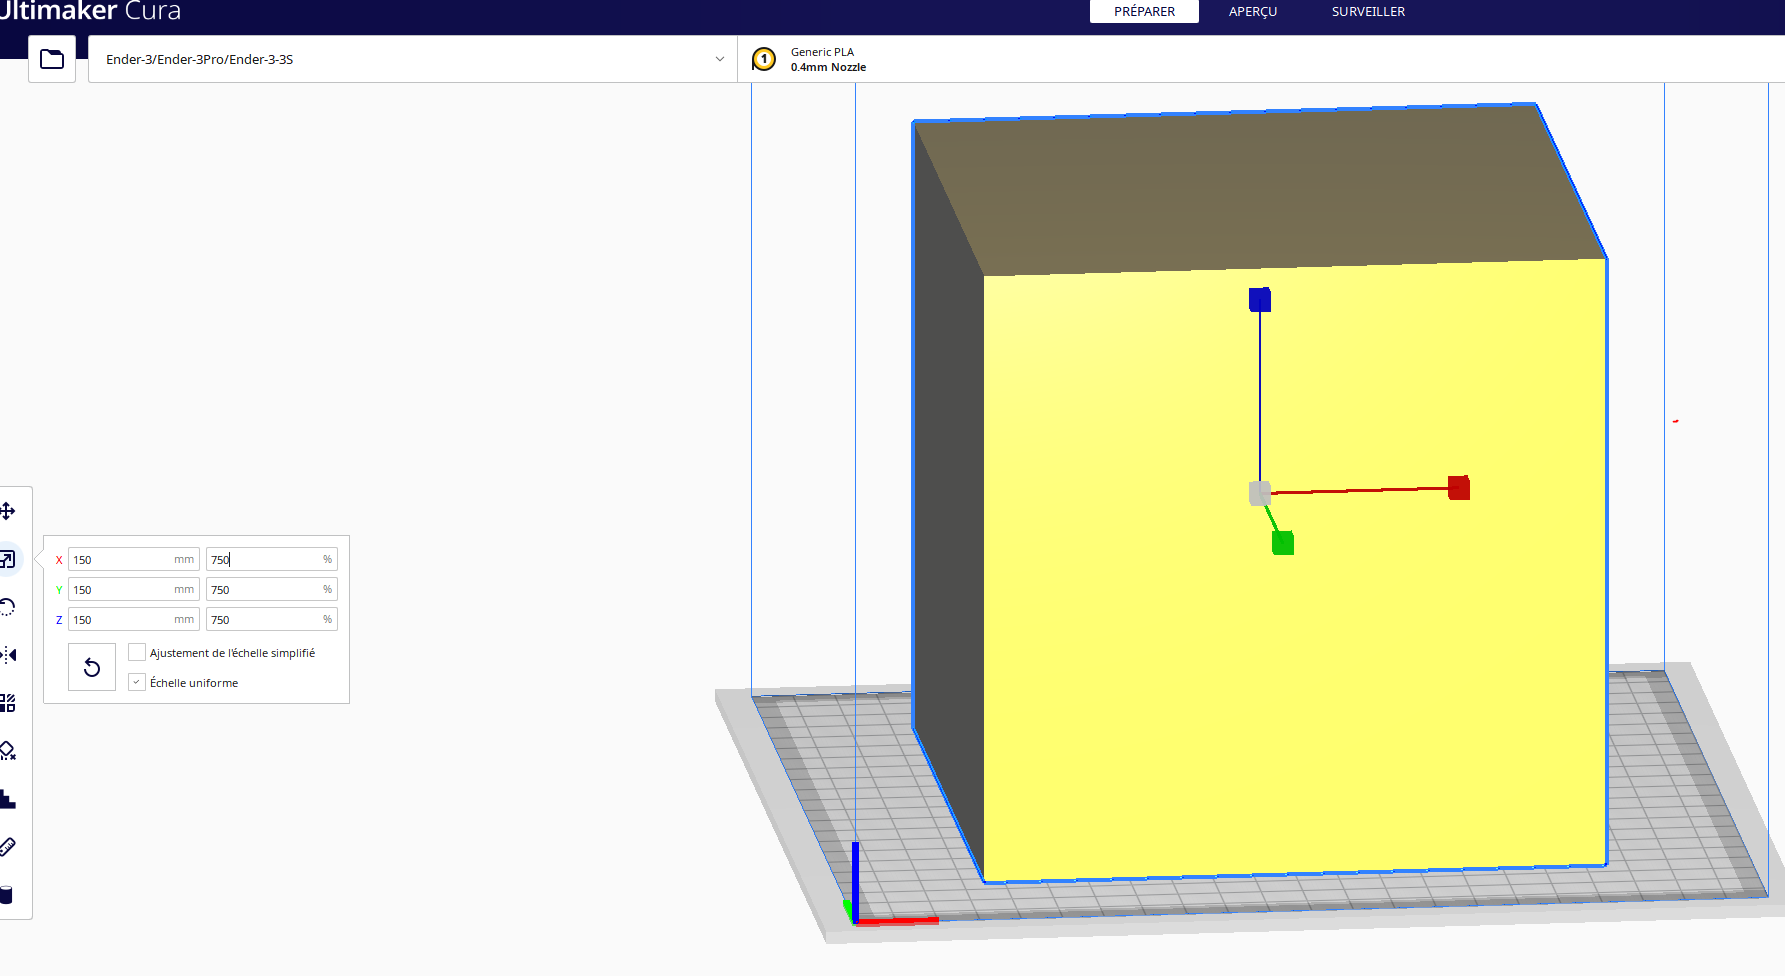This screenshot has height=976, width=1785.
Task: Switch to the APERÇU tab
Action: click(x=1253, y=11)
